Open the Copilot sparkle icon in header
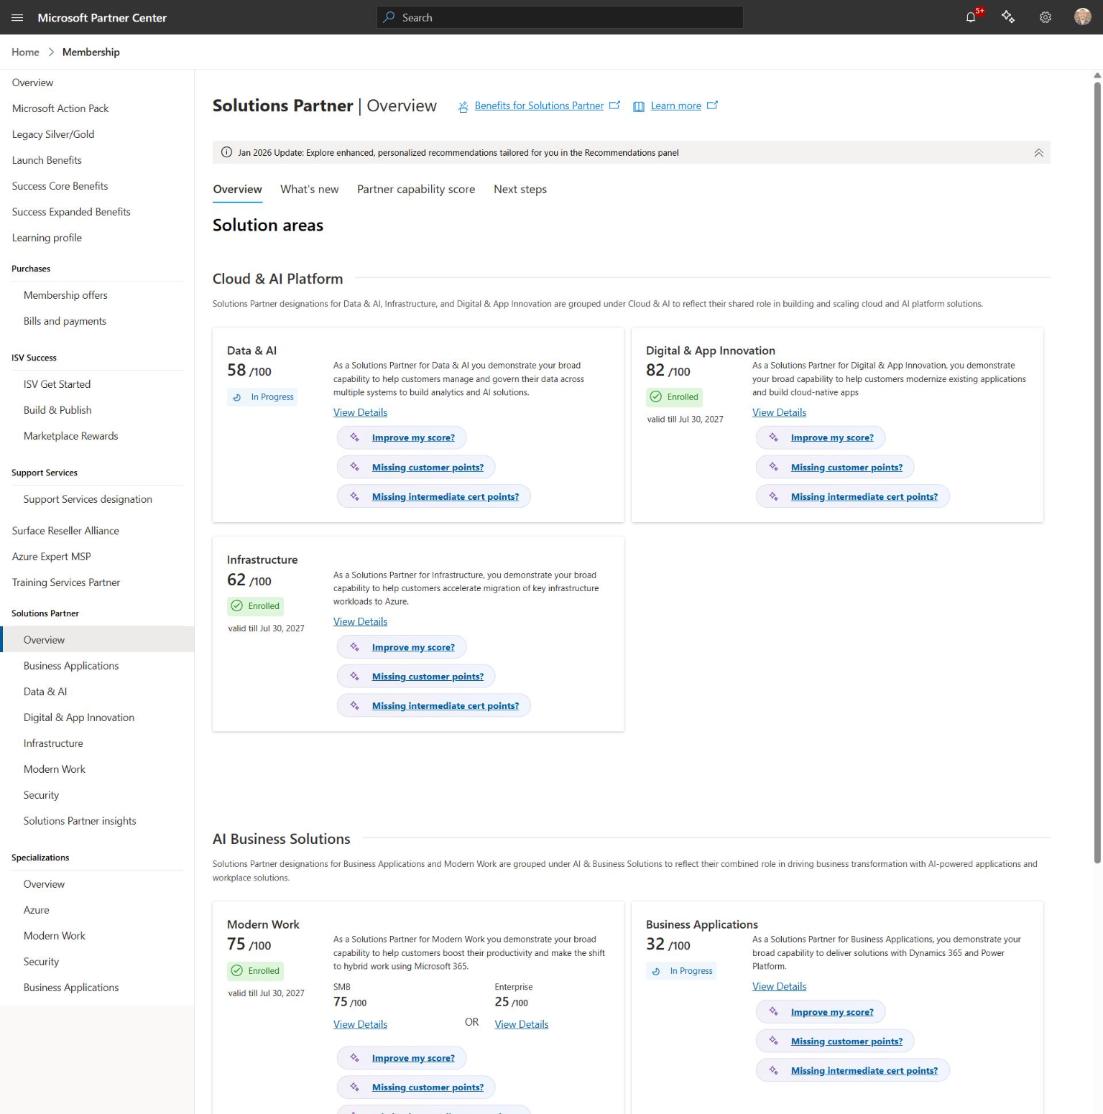Image resolution: width=1103 pixels, height=1114 pixels. coord(1008,17)
